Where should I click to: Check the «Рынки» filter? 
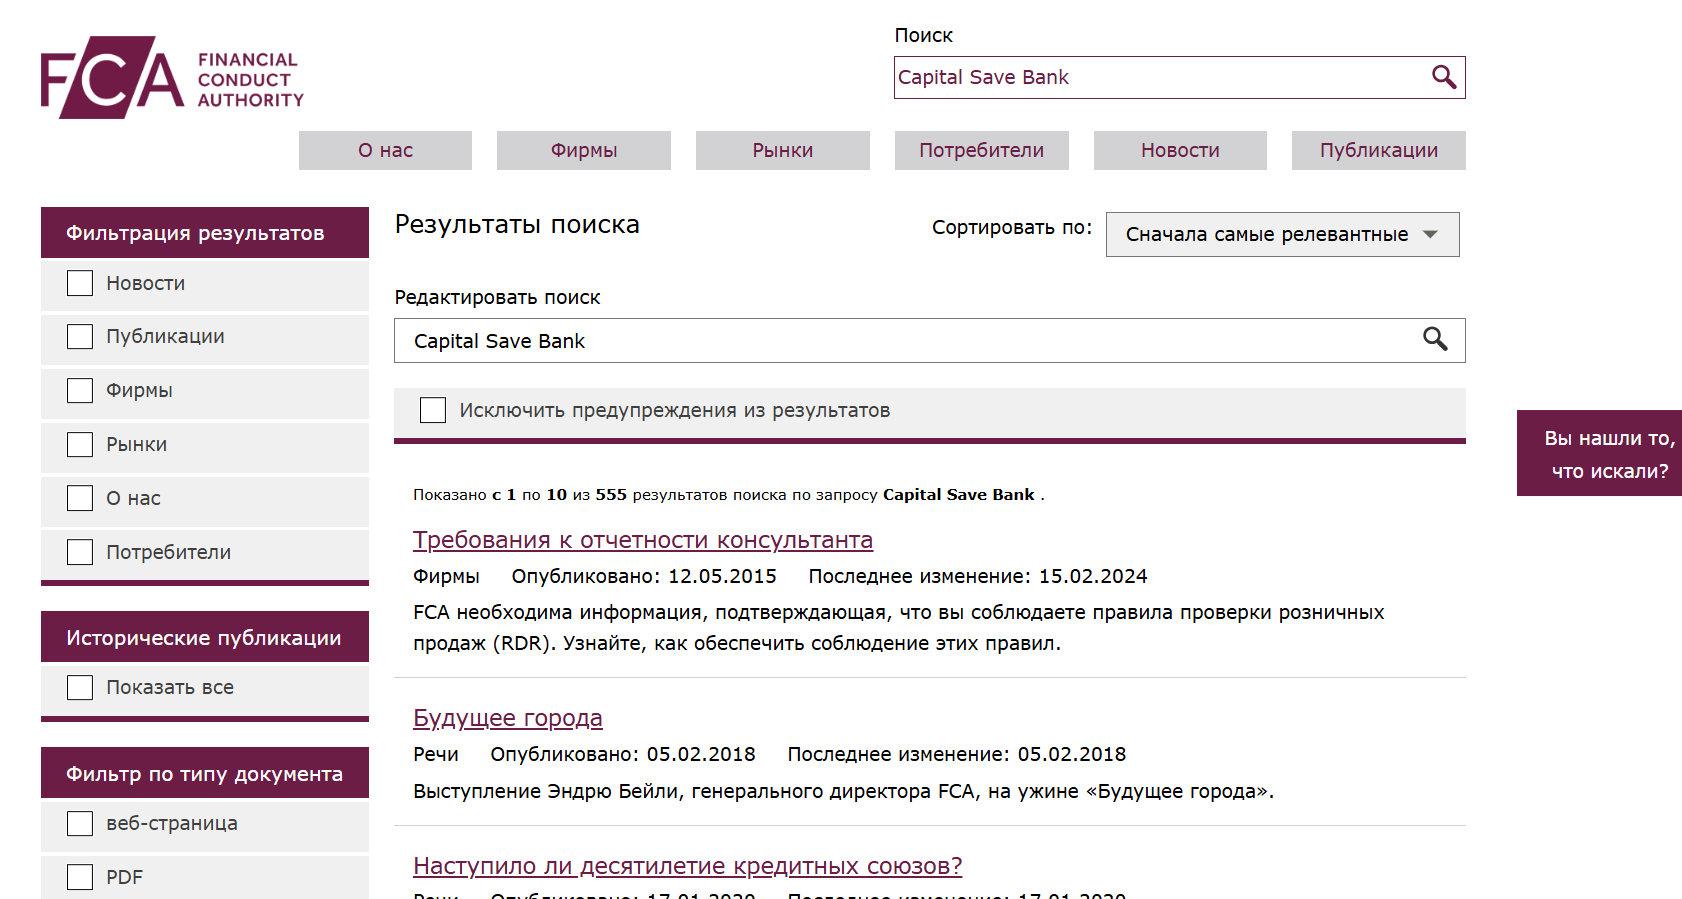click(79, 443)
